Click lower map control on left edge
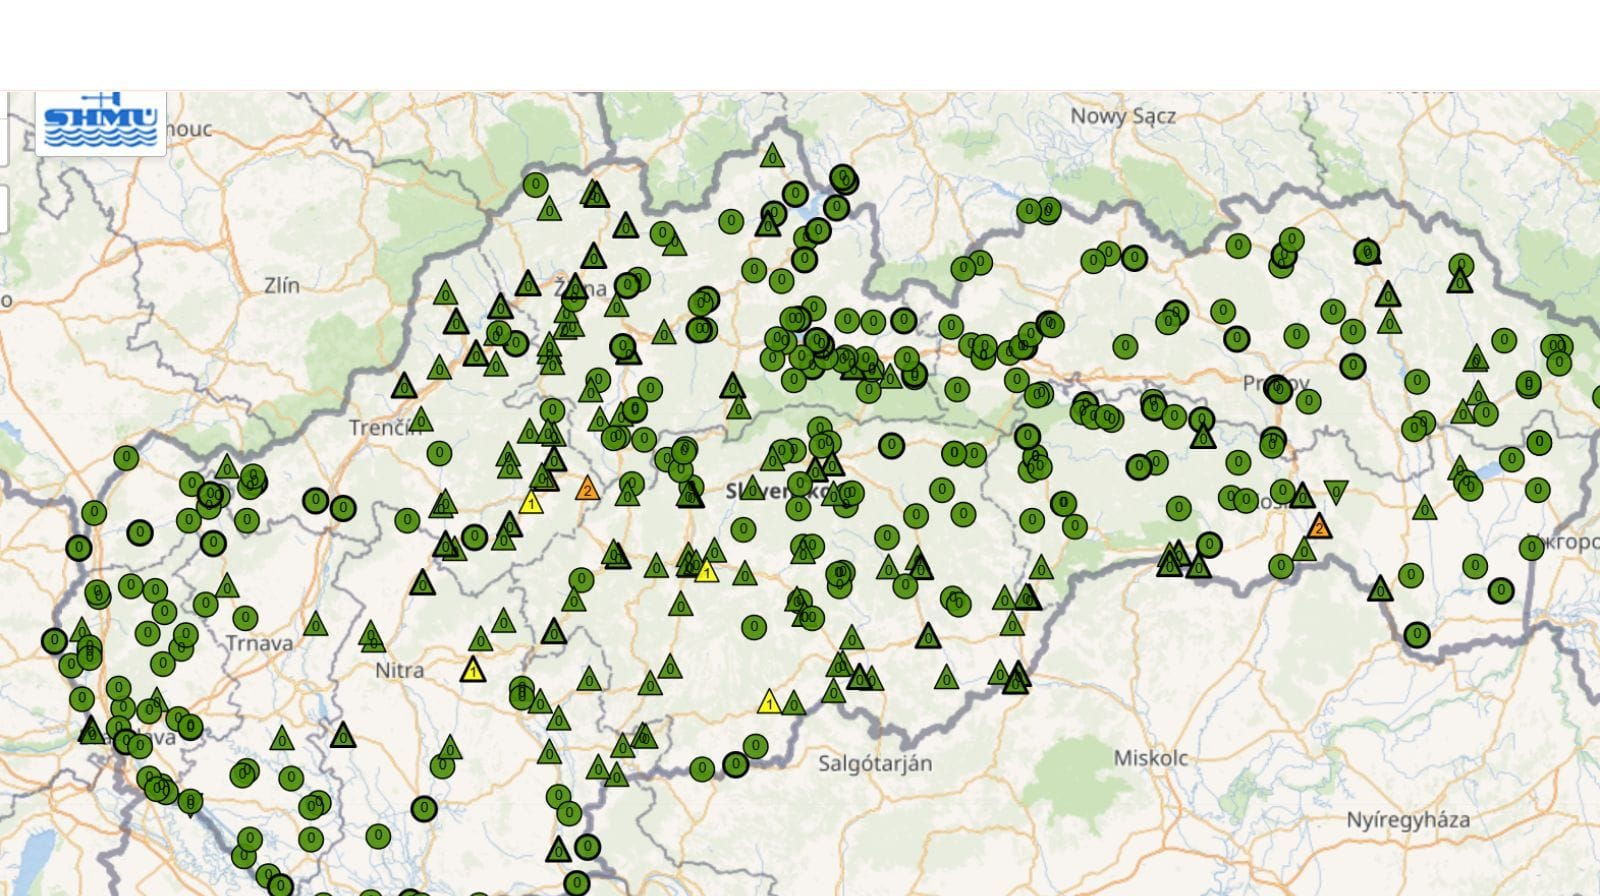Viewport: 1600px width, 896px height. point(3,210)
